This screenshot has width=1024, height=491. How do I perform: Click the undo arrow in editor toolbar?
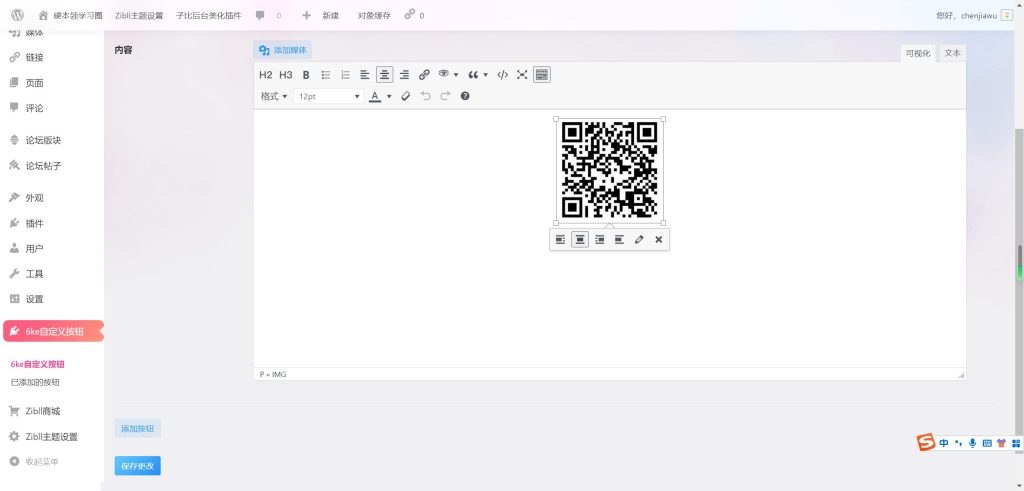tap(426, 97)
